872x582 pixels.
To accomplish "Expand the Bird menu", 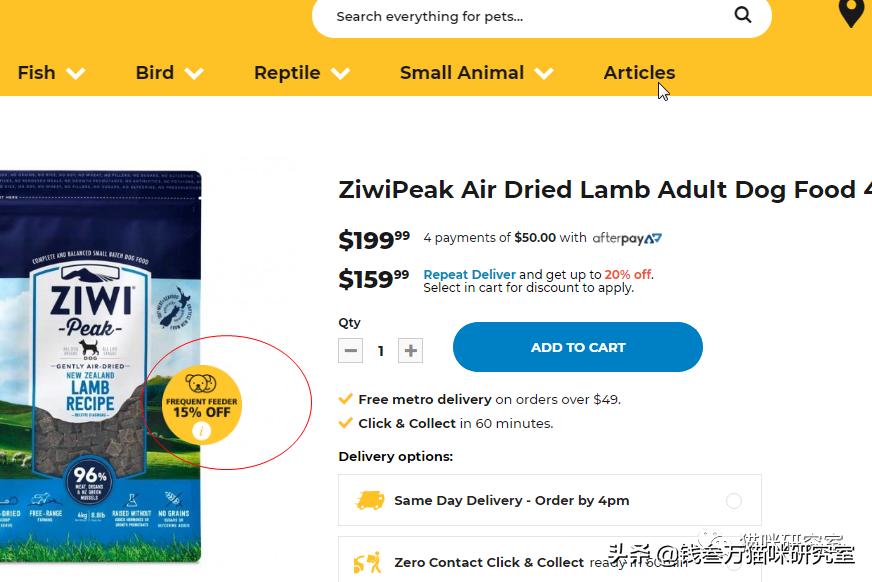I will [169, 73].
